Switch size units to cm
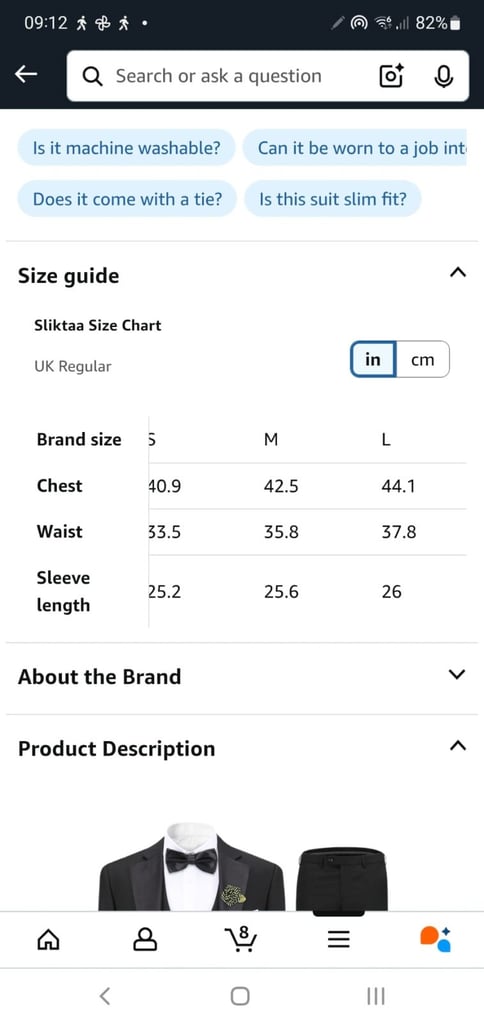This screenshot has height=1024, width=484. 423,359
